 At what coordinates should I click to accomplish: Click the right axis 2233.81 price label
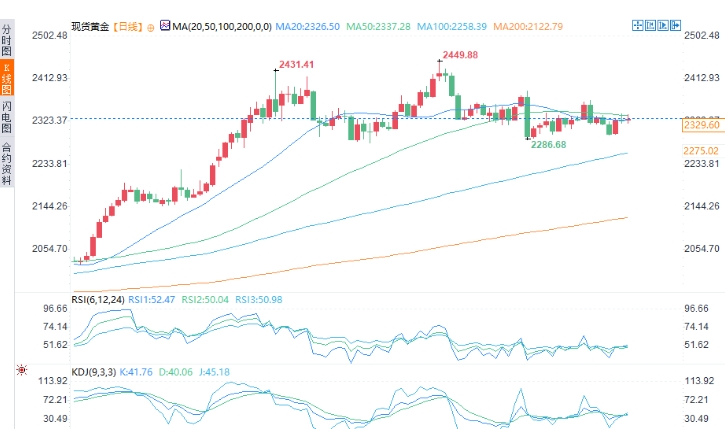pyautogui.click(x=702, y=164)
